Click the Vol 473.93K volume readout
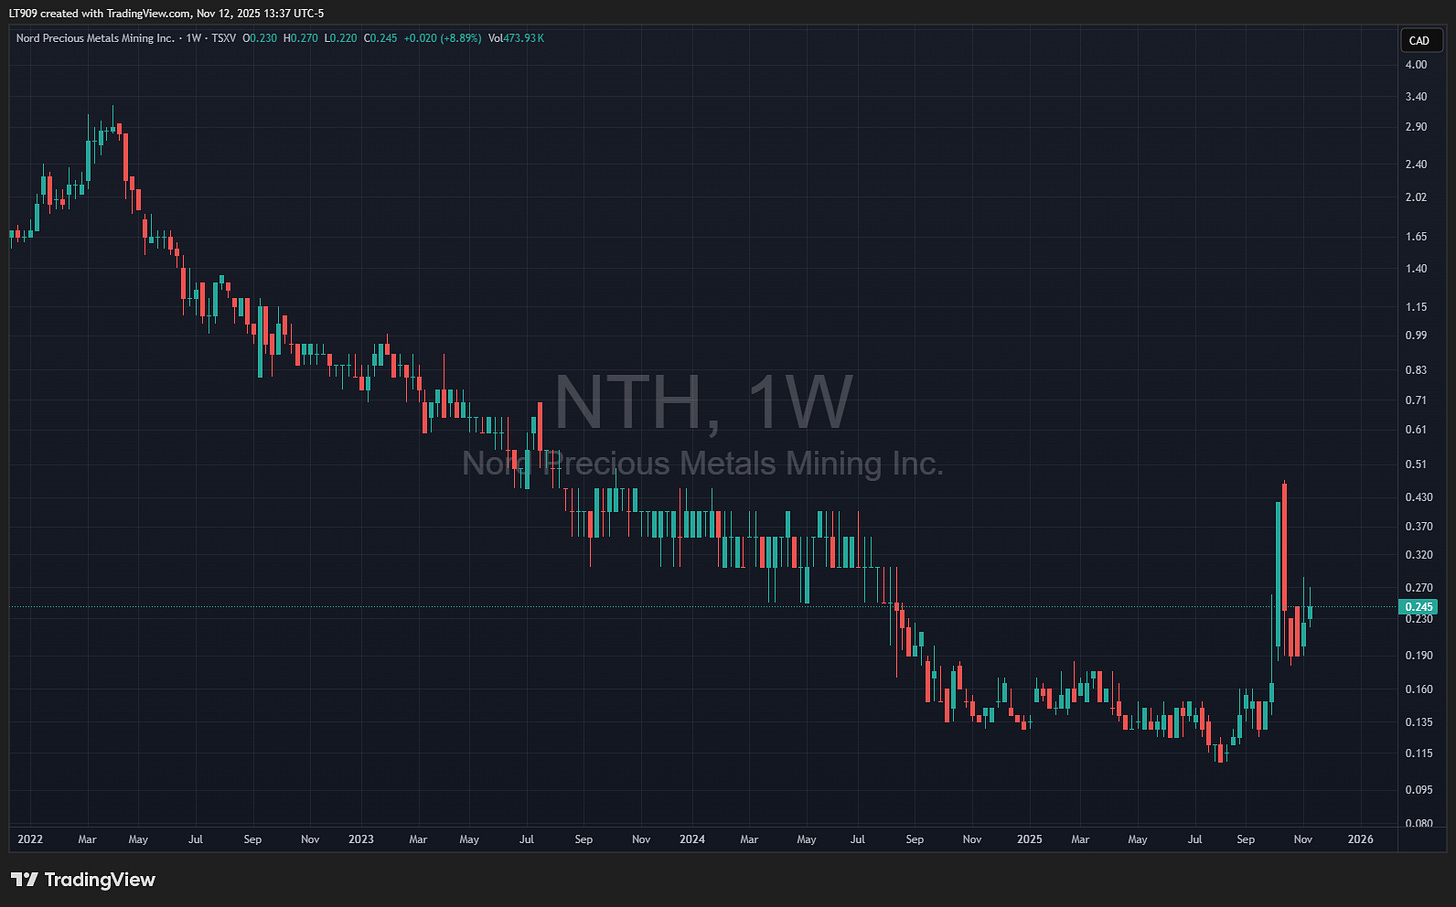Viewport: 1456px width, 907px height. click(x=516, y=38)
